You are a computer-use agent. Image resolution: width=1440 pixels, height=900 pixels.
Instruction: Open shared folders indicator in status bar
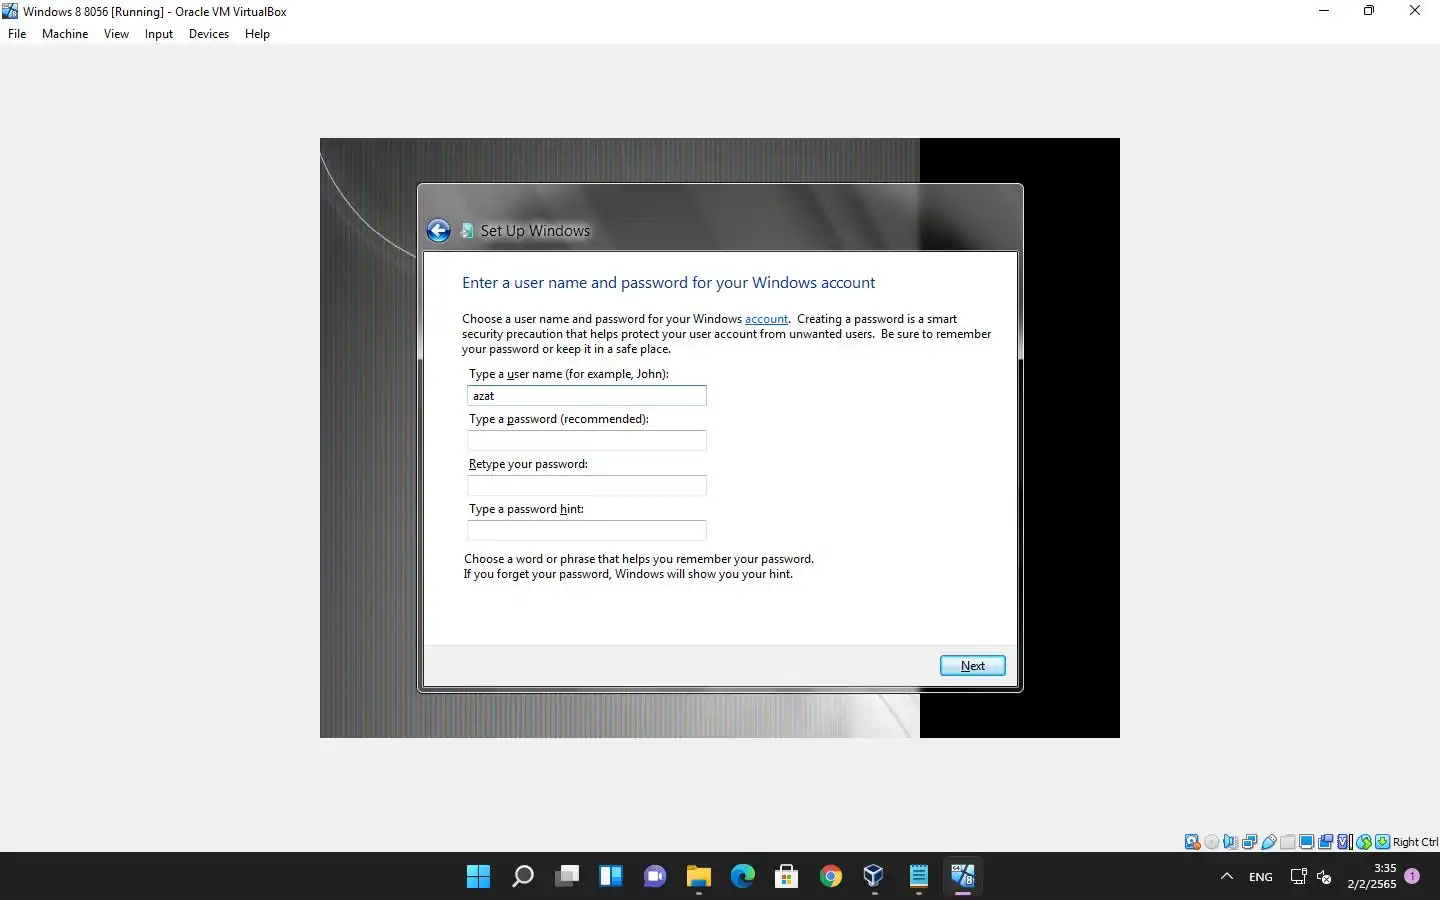point(1288,842)
